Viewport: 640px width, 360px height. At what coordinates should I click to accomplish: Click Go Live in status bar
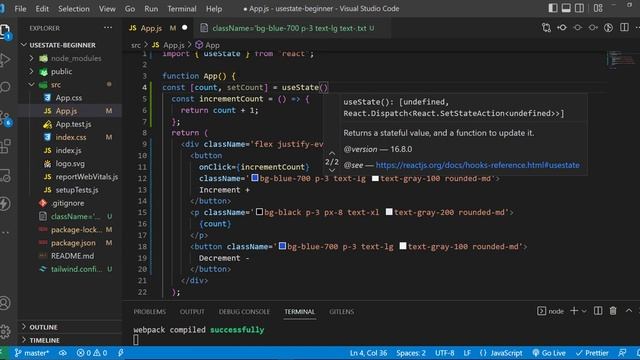coord(549,353)
